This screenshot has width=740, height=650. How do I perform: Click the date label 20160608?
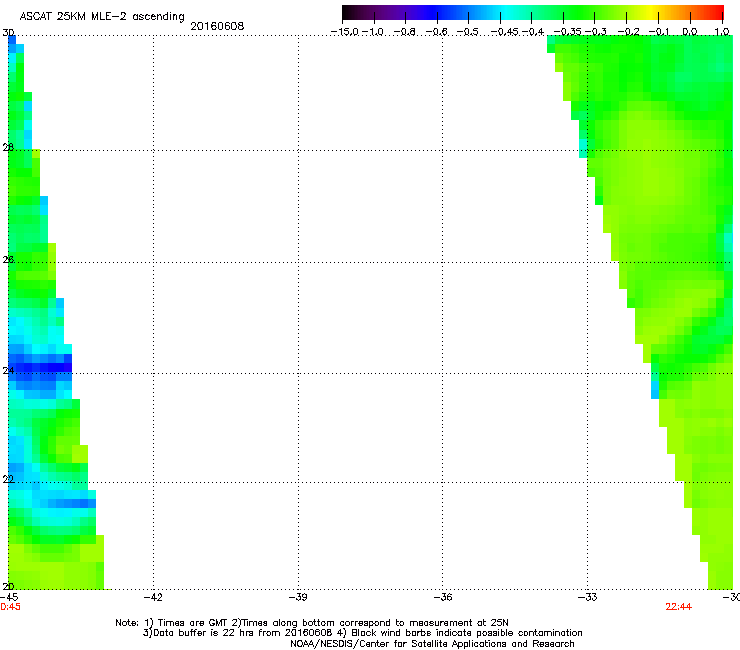217,26
